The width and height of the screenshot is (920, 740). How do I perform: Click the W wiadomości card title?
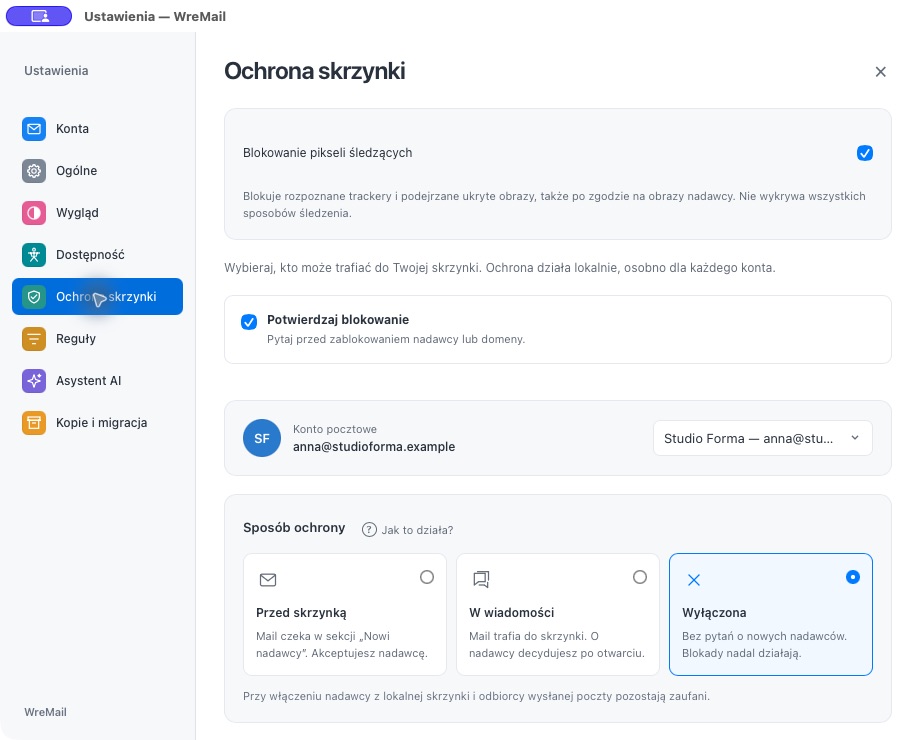[x=512, y=613]
